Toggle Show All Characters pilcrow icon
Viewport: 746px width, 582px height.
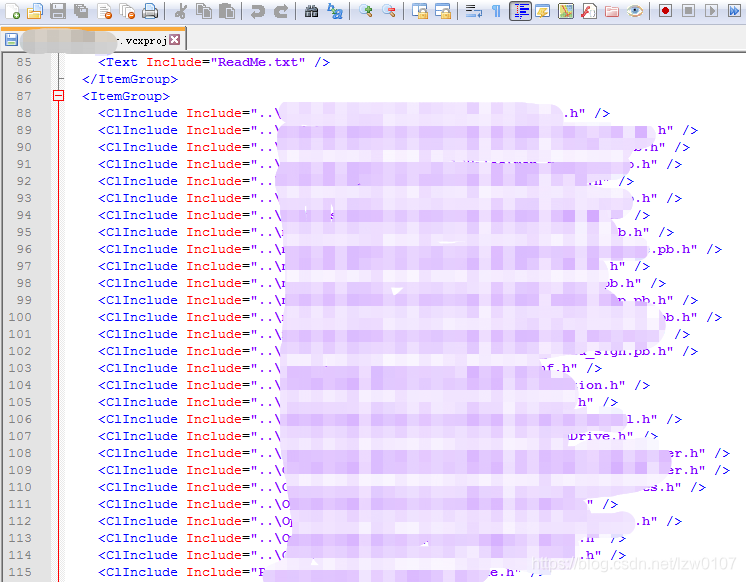[496, 10]
